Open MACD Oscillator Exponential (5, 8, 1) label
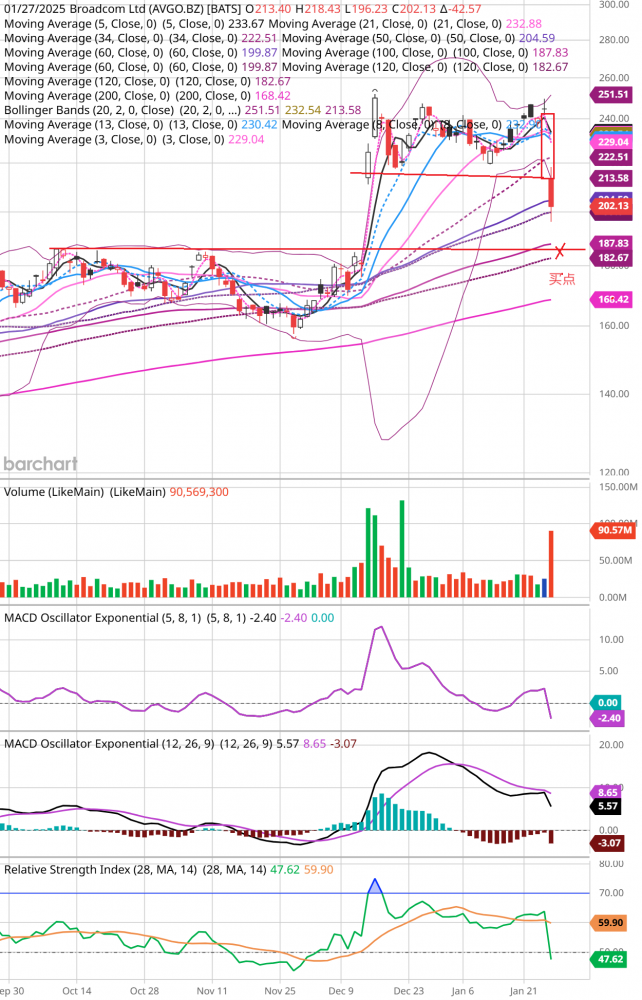The width and height of the screenshot is (642, 1000). (x=130, y=618)
